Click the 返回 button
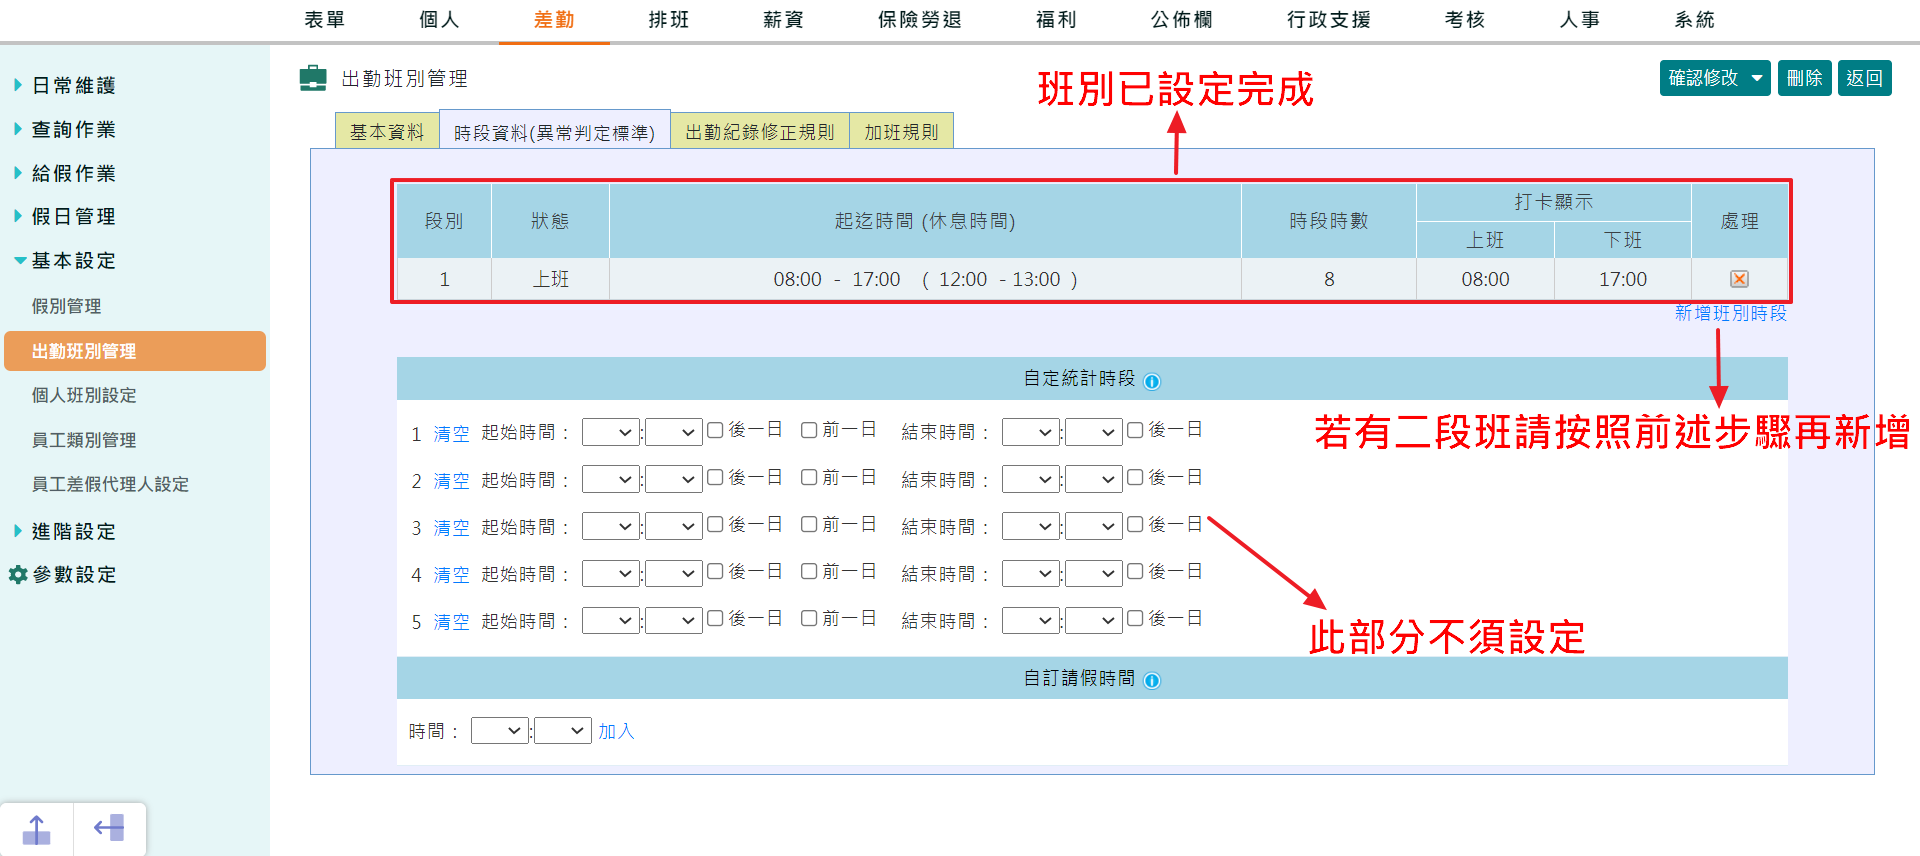This screenshot has height=856, width=1920. (1865, 78)
